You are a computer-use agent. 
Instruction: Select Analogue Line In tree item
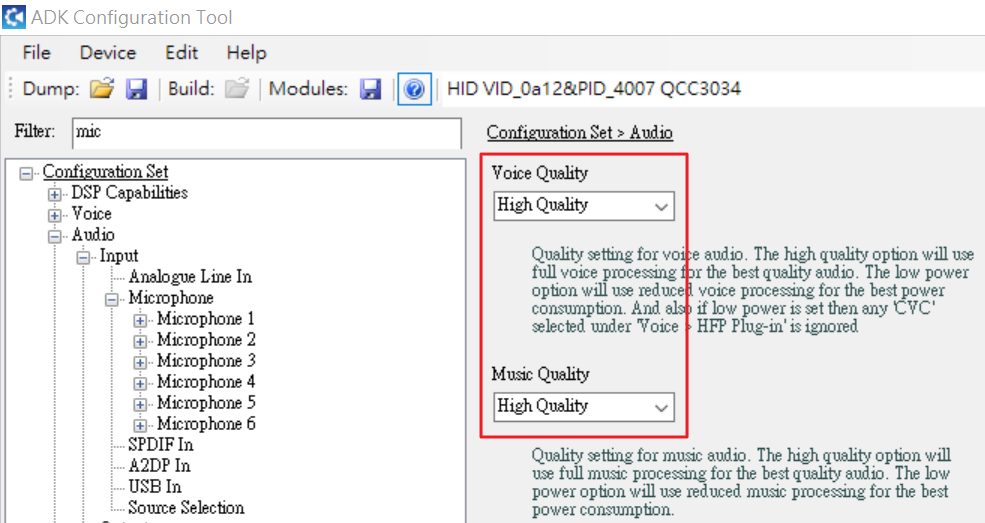point(190,277)
